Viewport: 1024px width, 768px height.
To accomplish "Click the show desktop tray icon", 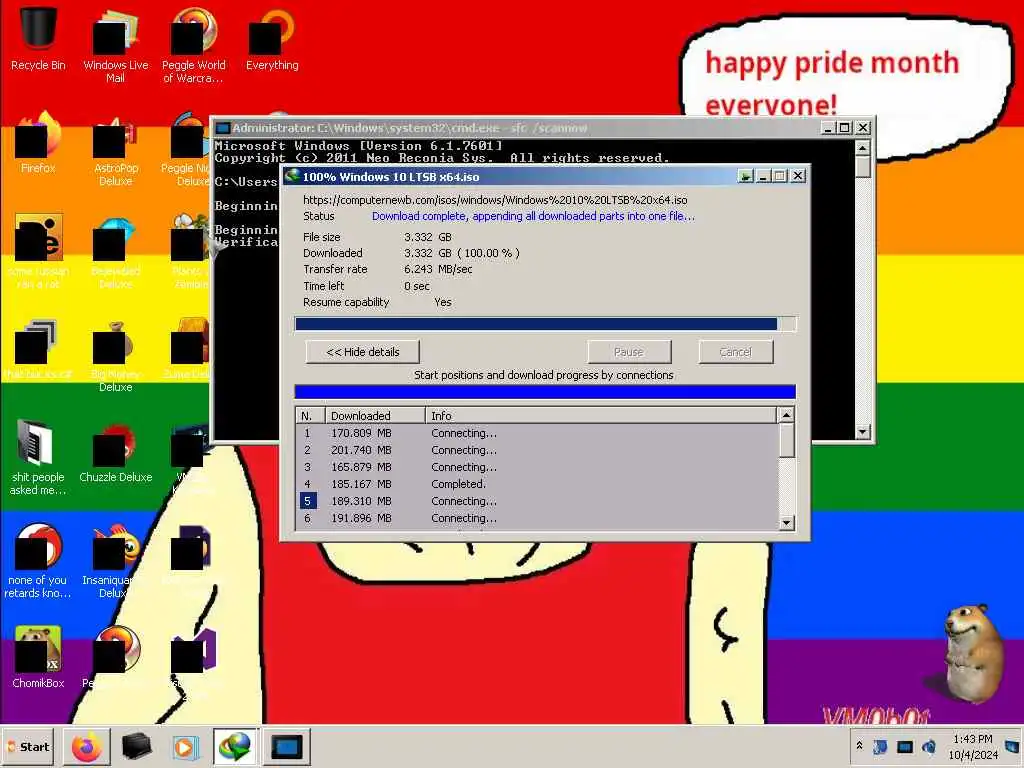I will tap(1012, 746).
